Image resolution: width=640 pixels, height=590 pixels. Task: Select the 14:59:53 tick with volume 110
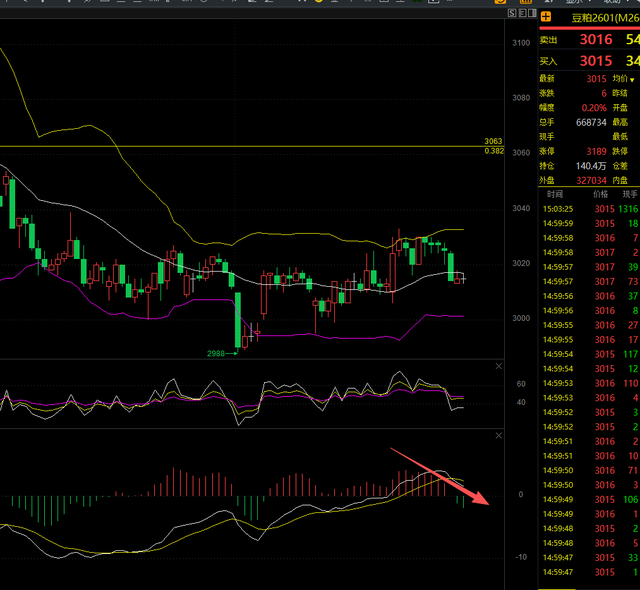tap(590, 384)
